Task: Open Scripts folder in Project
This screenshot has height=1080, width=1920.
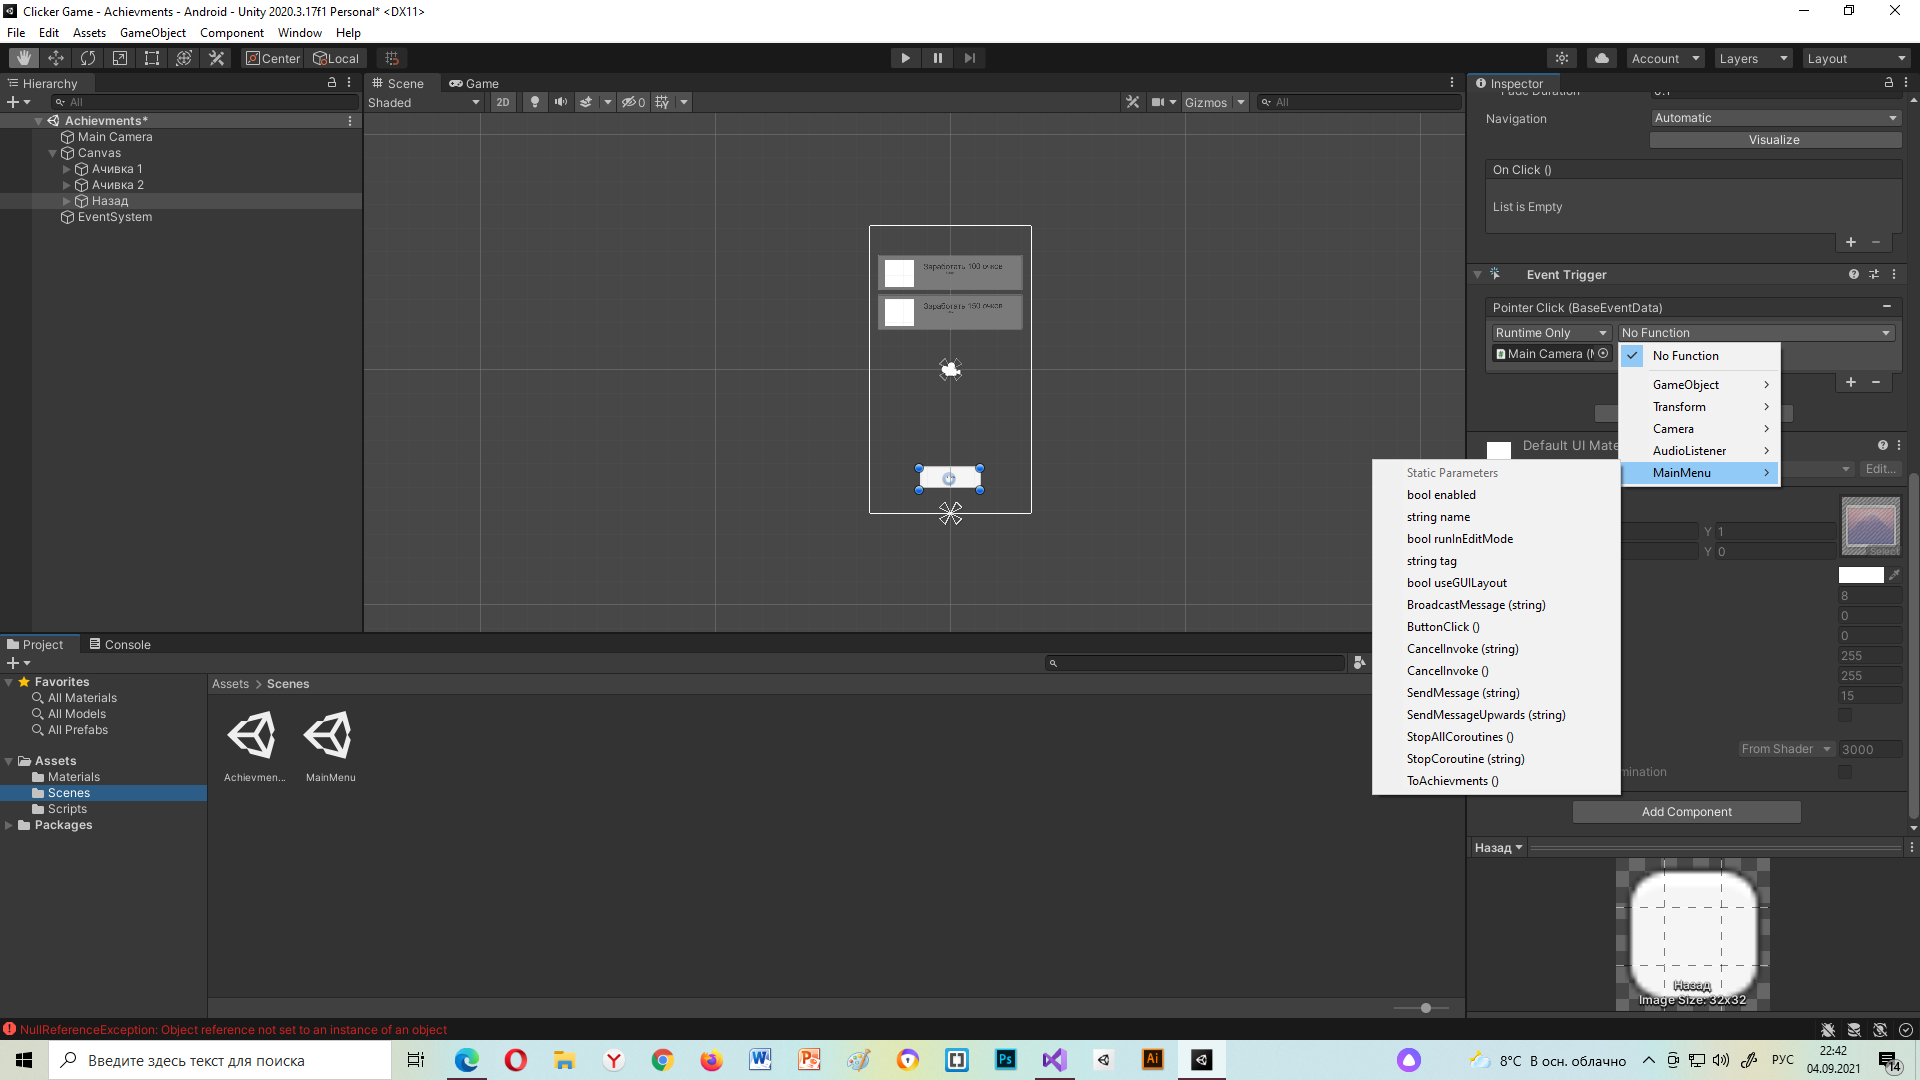Action: pyautogui.click(x=67, y=809)
